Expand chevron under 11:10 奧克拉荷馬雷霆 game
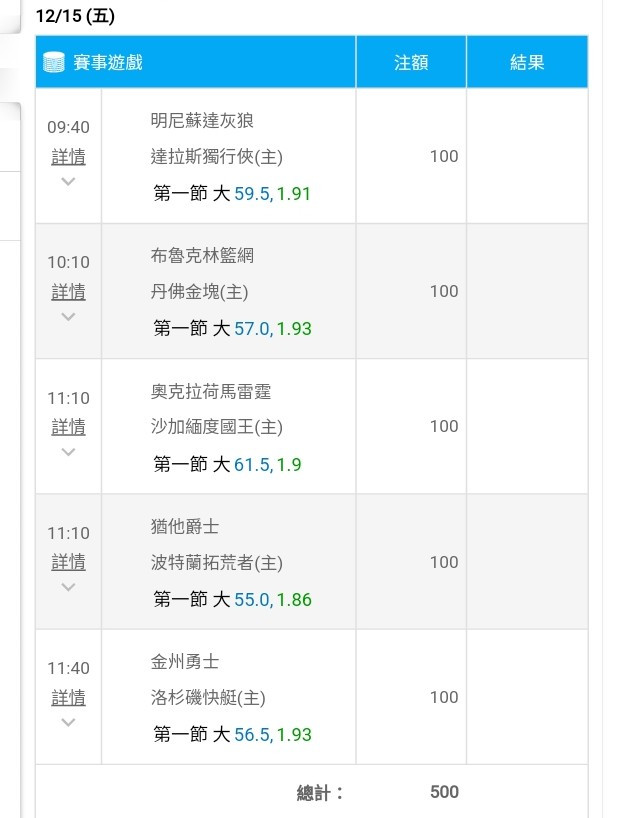 point(68,452)
